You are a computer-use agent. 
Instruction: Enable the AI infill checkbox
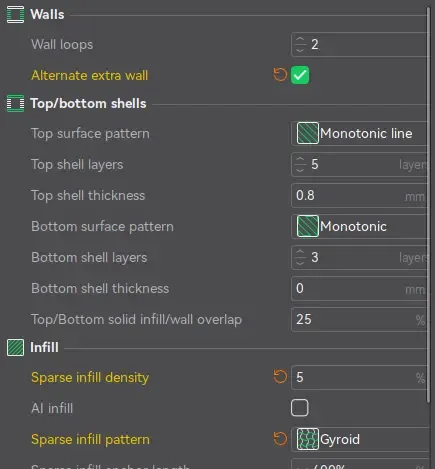(x=300, y=408)
